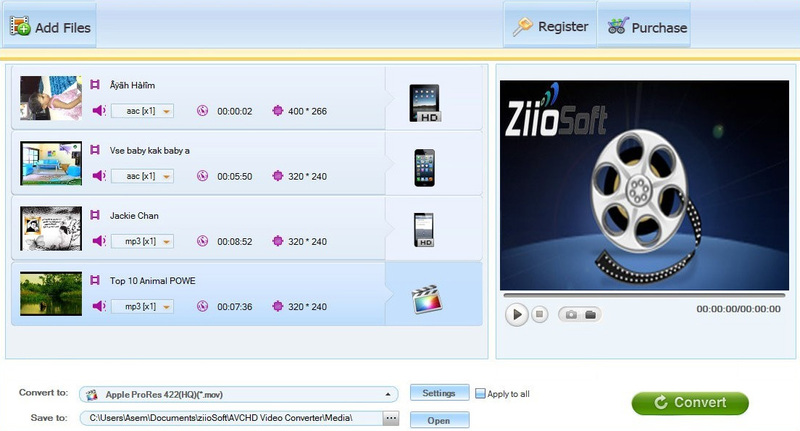The width and height of the screenshot is (800, 431).
Task: Open output profile Settings
Action: [x=439, y=393]
